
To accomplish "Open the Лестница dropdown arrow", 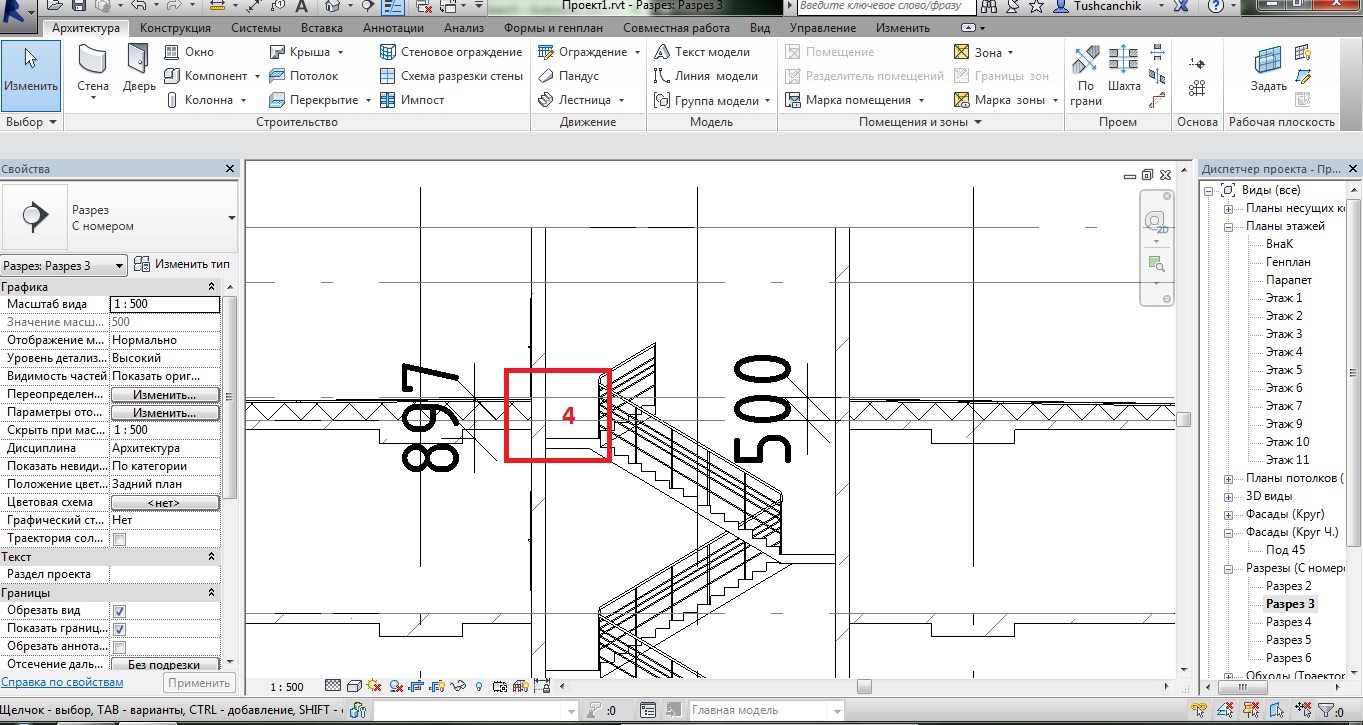I will tap(621, 100).
